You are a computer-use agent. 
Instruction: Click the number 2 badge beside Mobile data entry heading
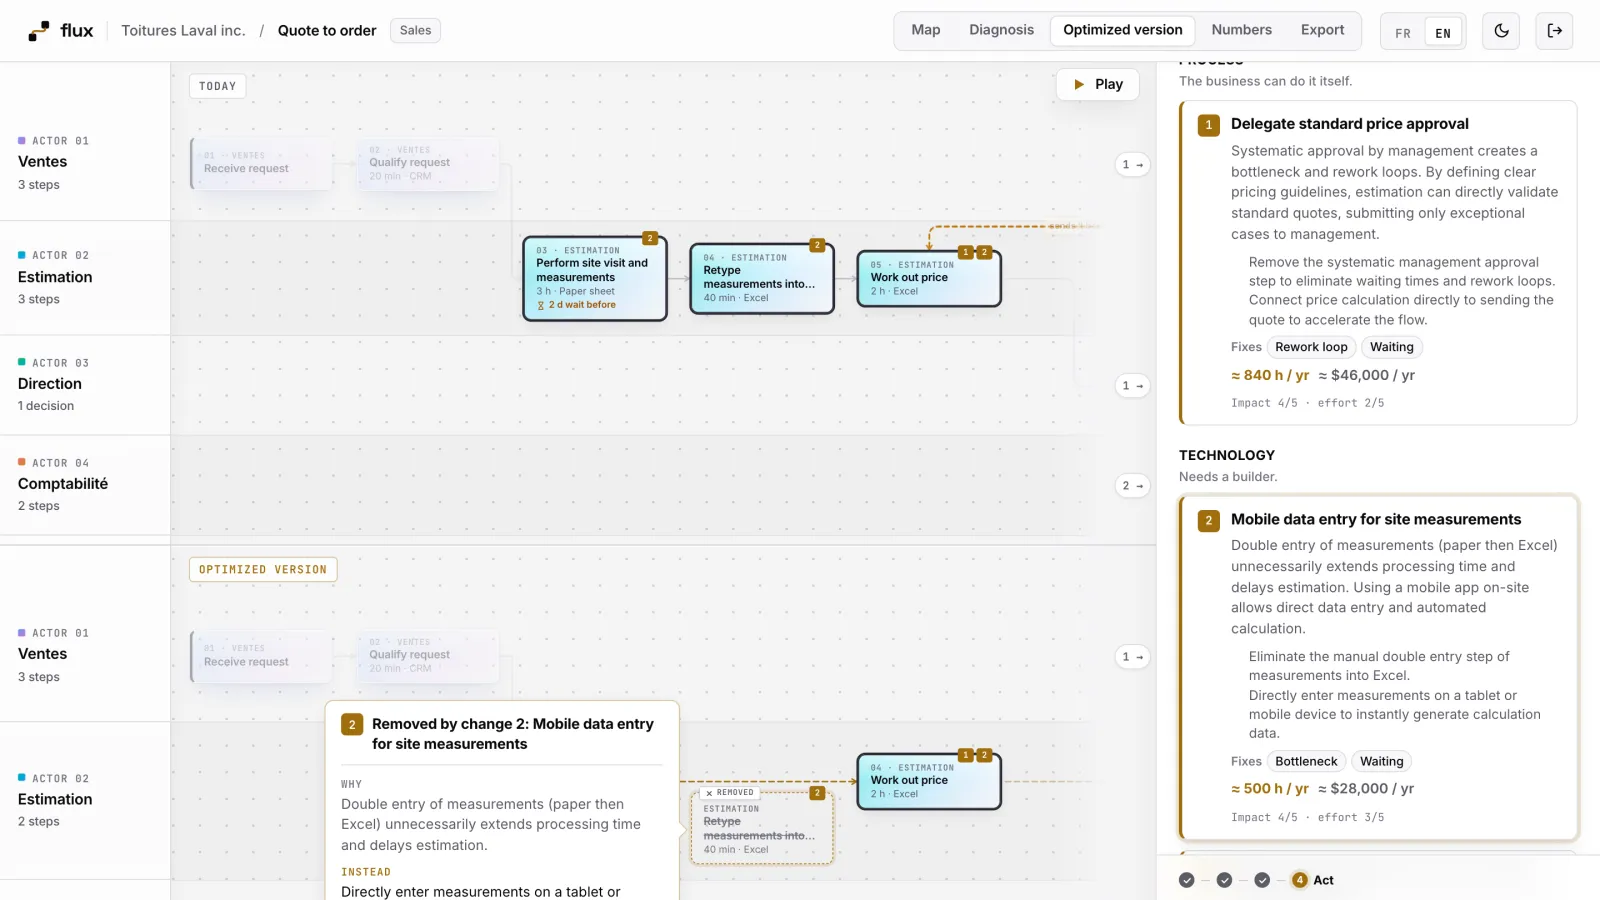tap(1209, 520)
